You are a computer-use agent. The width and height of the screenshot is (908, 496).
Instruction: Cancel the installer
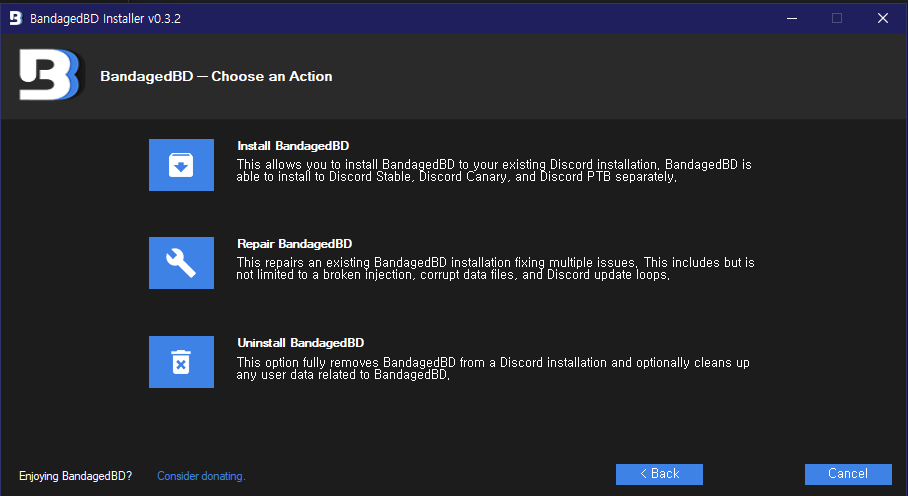[x=848, y=474]
